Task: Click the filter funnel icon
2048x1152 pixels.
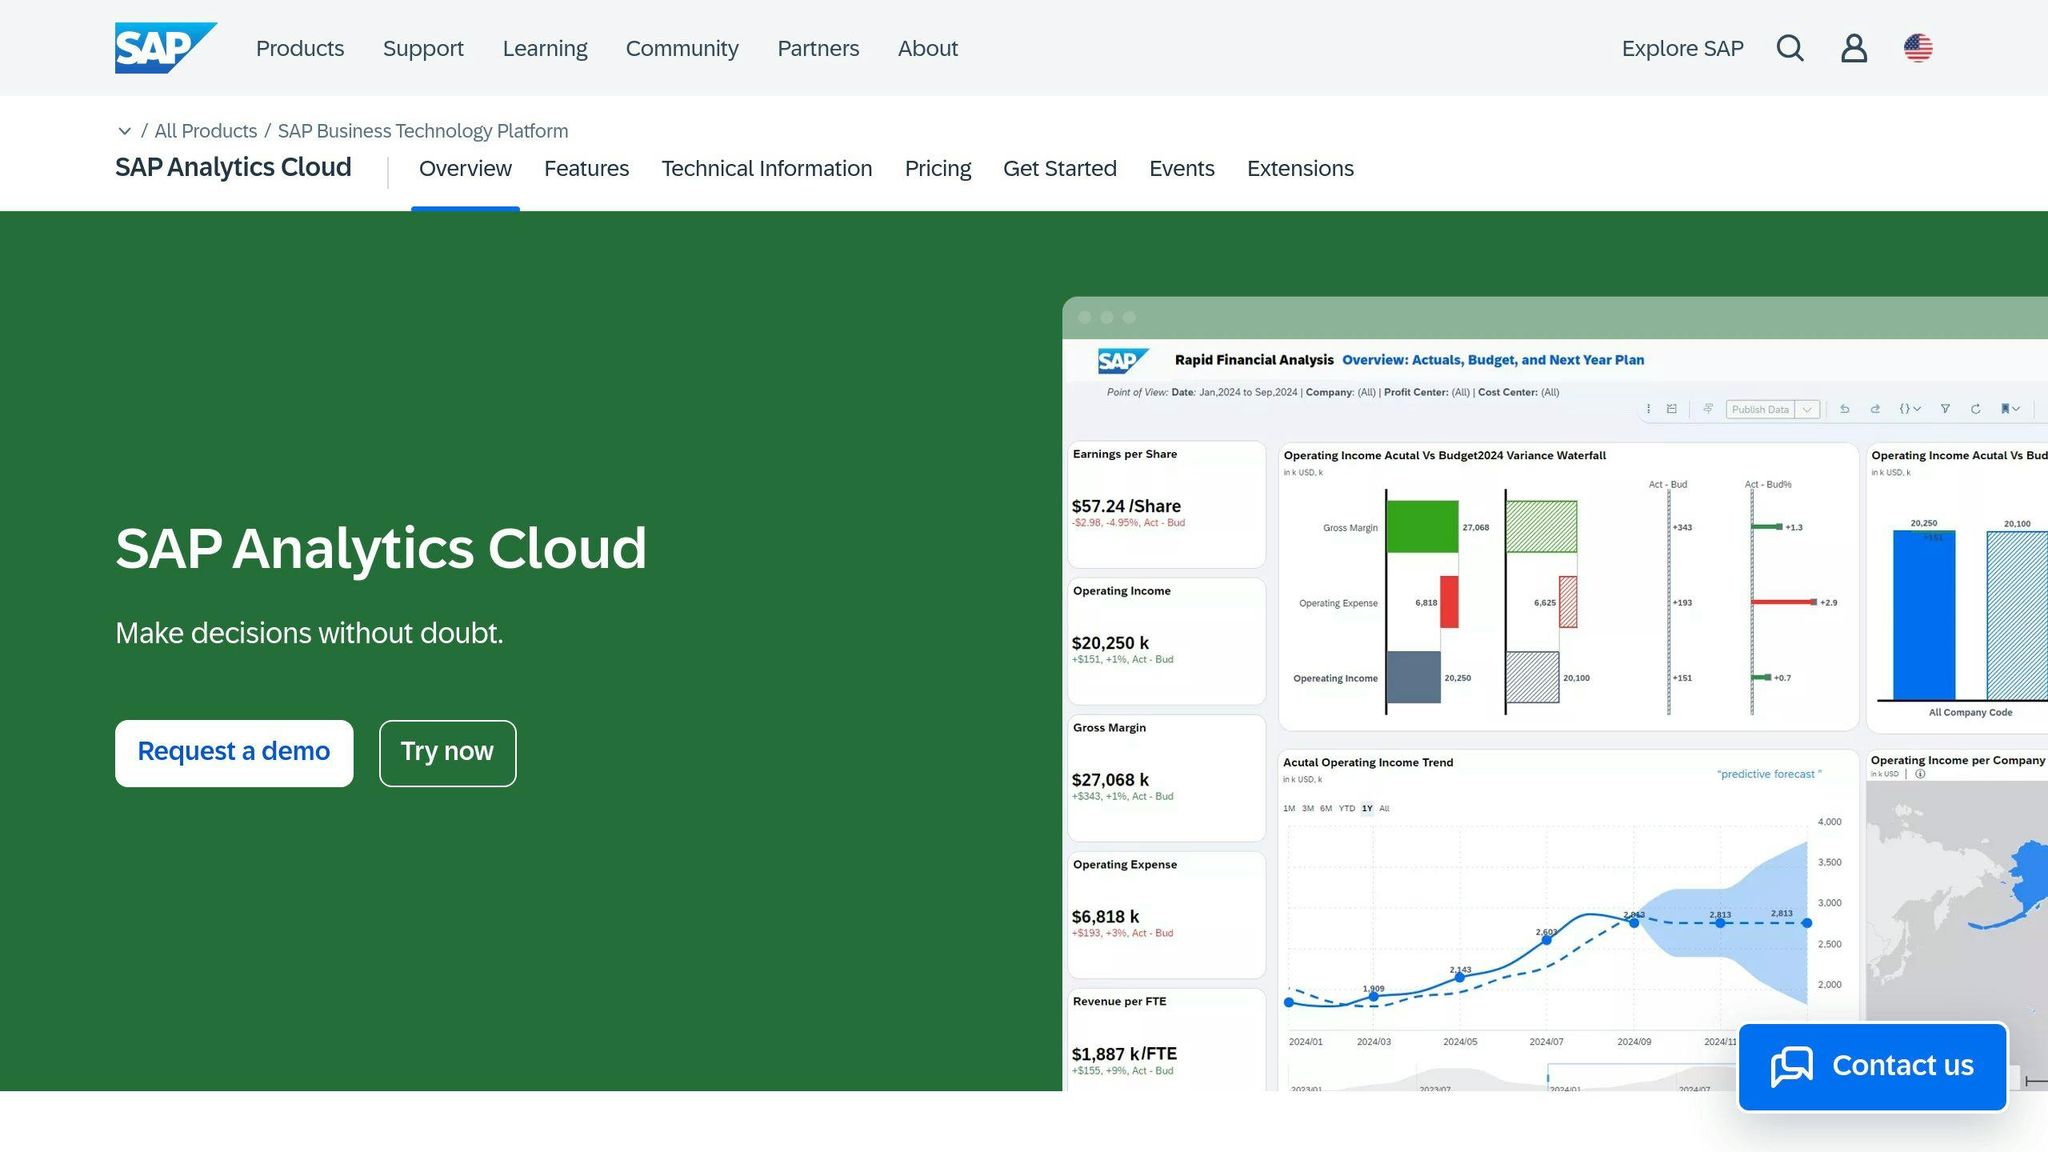Action: pos(1945,409)
